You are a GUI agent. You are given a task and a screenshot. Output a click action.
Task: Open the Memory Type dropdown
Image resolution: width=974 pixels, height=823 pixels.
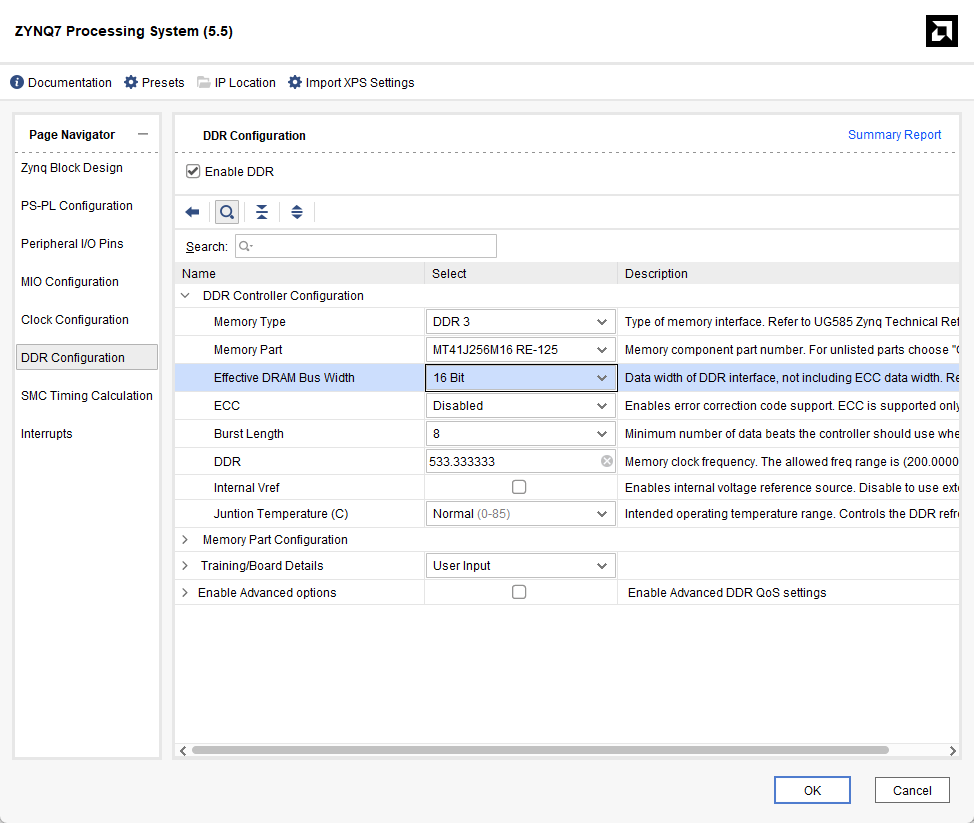[x=521, y=322]
